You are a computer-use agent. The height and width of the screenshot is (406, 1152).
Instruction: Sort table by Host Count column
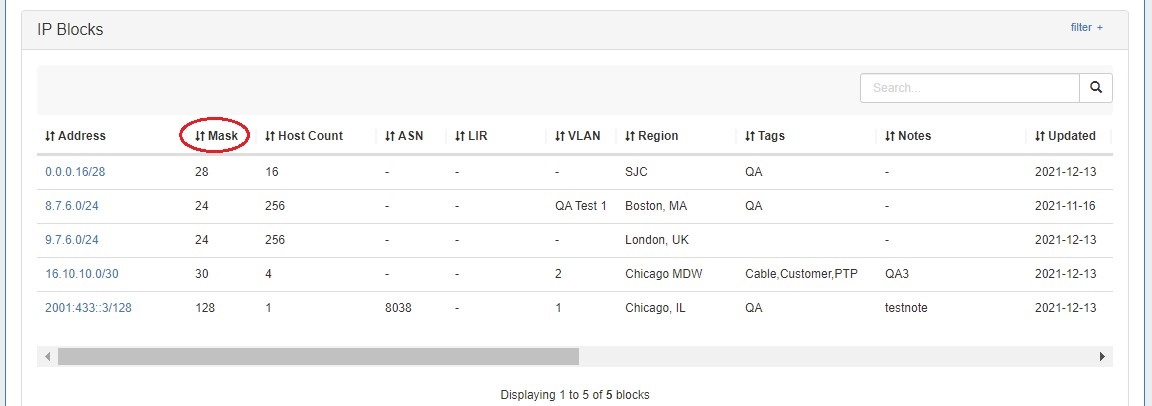coord(304,136)
